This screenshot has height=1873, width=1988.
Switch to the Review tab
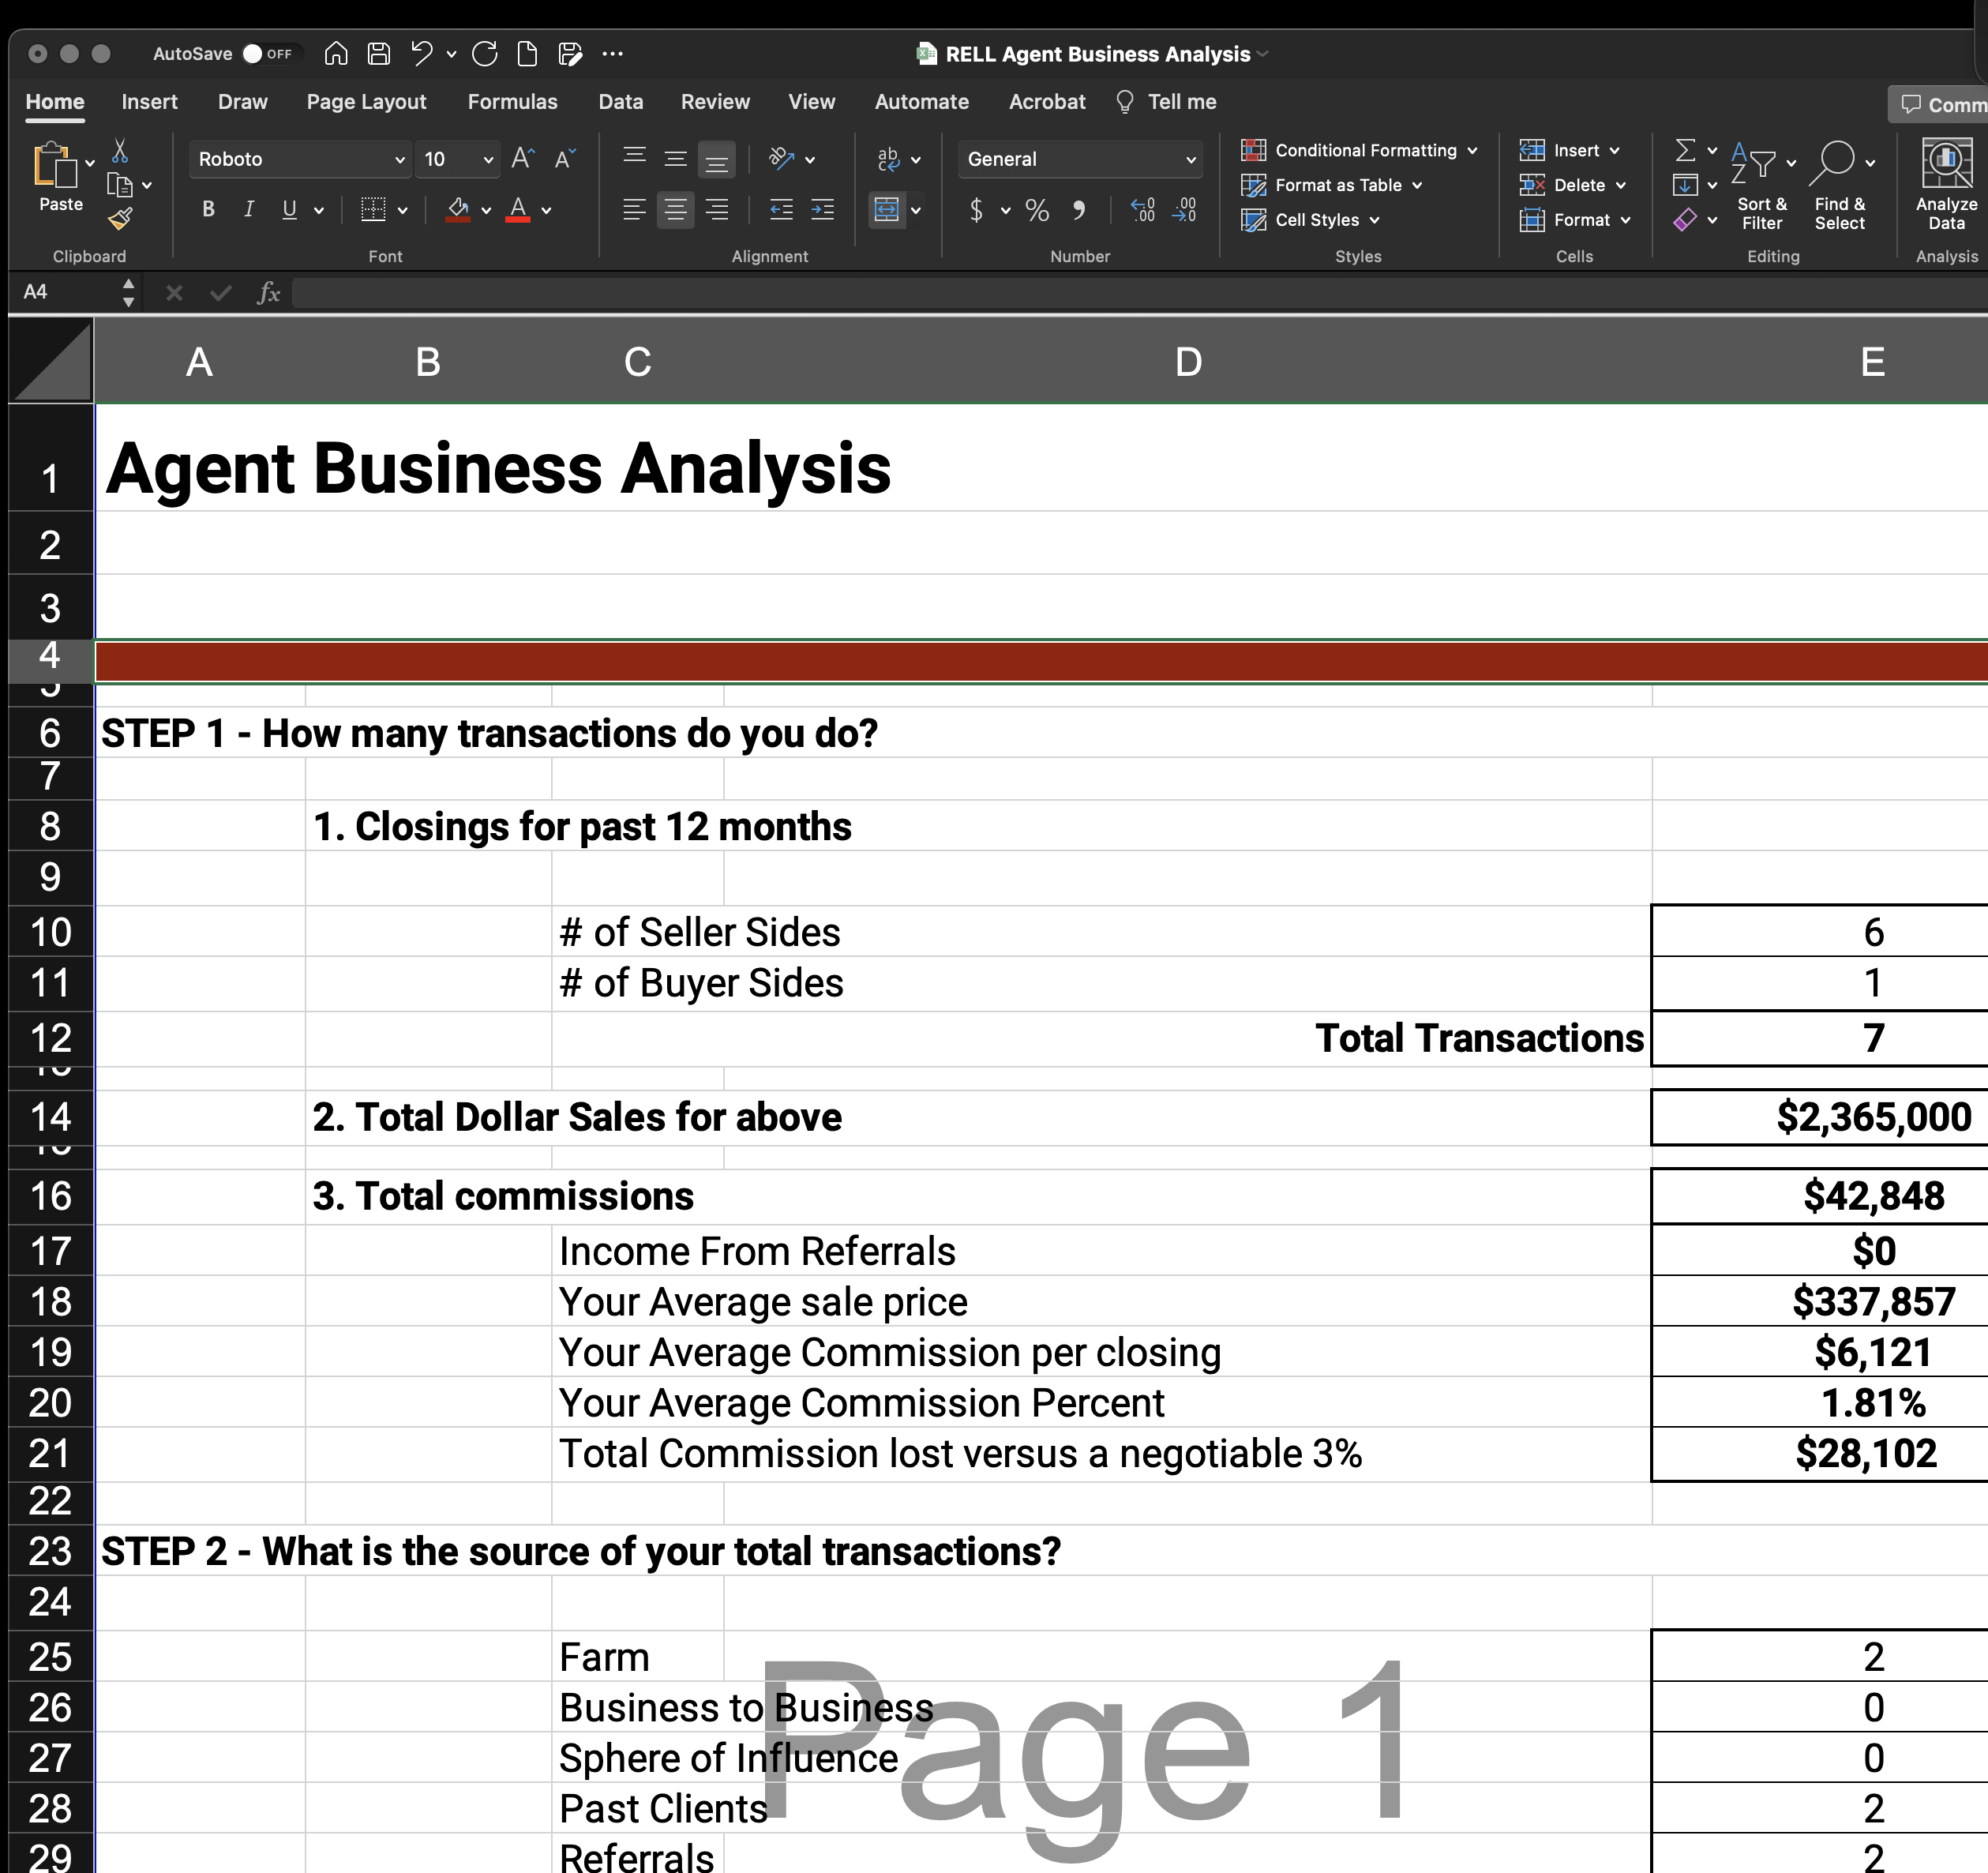pos(715,102)
